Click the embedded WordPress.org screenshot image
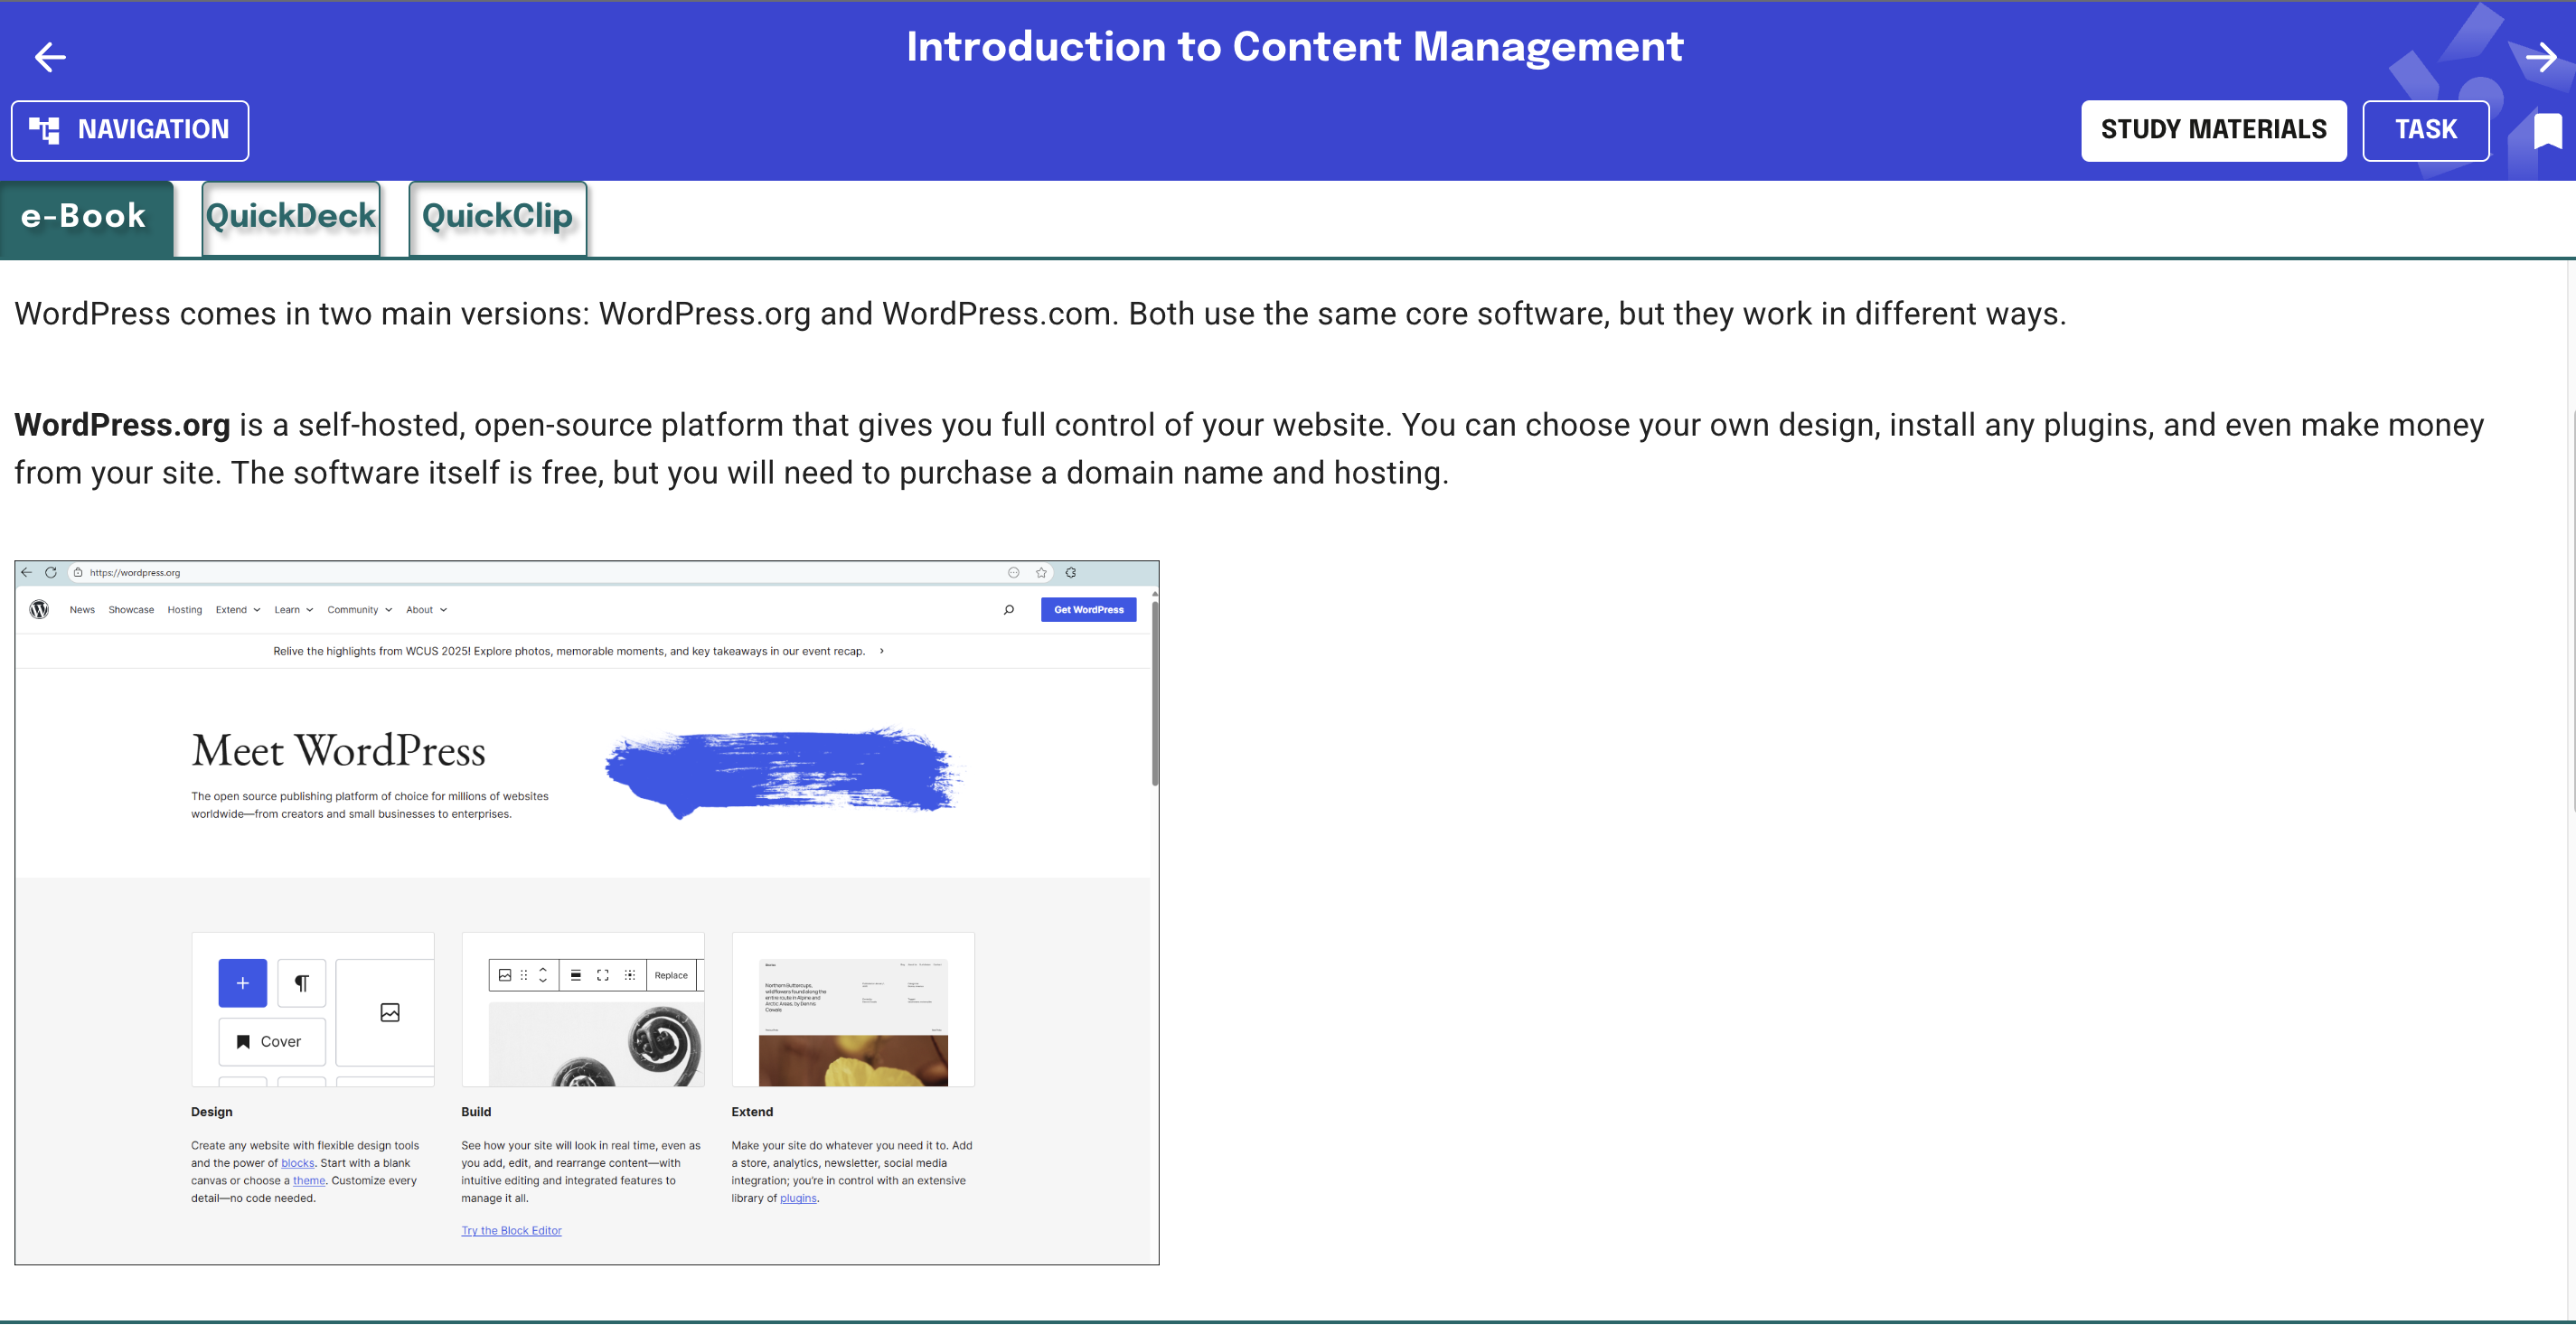Viewport: 2576px width, 1325px height. click(x=587, y=912)
